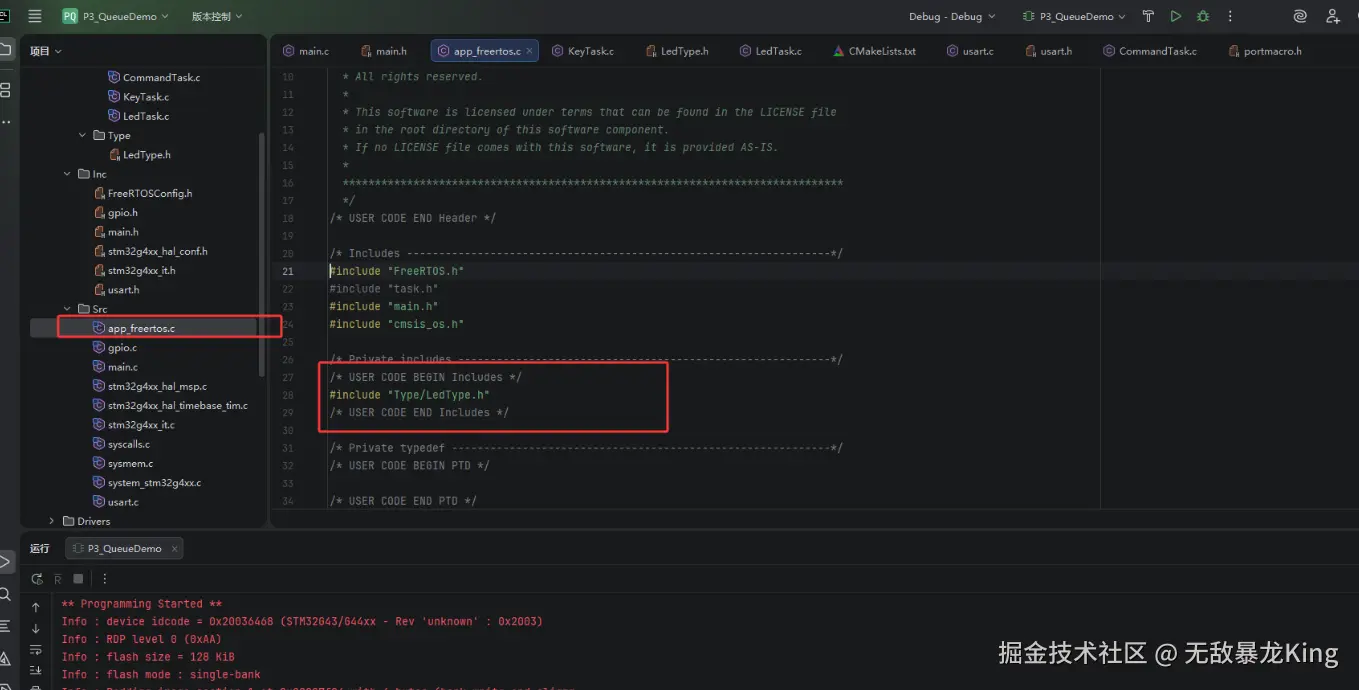
Task: Open P3_QueueDemo run configuration dropdown
Action: coord(1075,16)
